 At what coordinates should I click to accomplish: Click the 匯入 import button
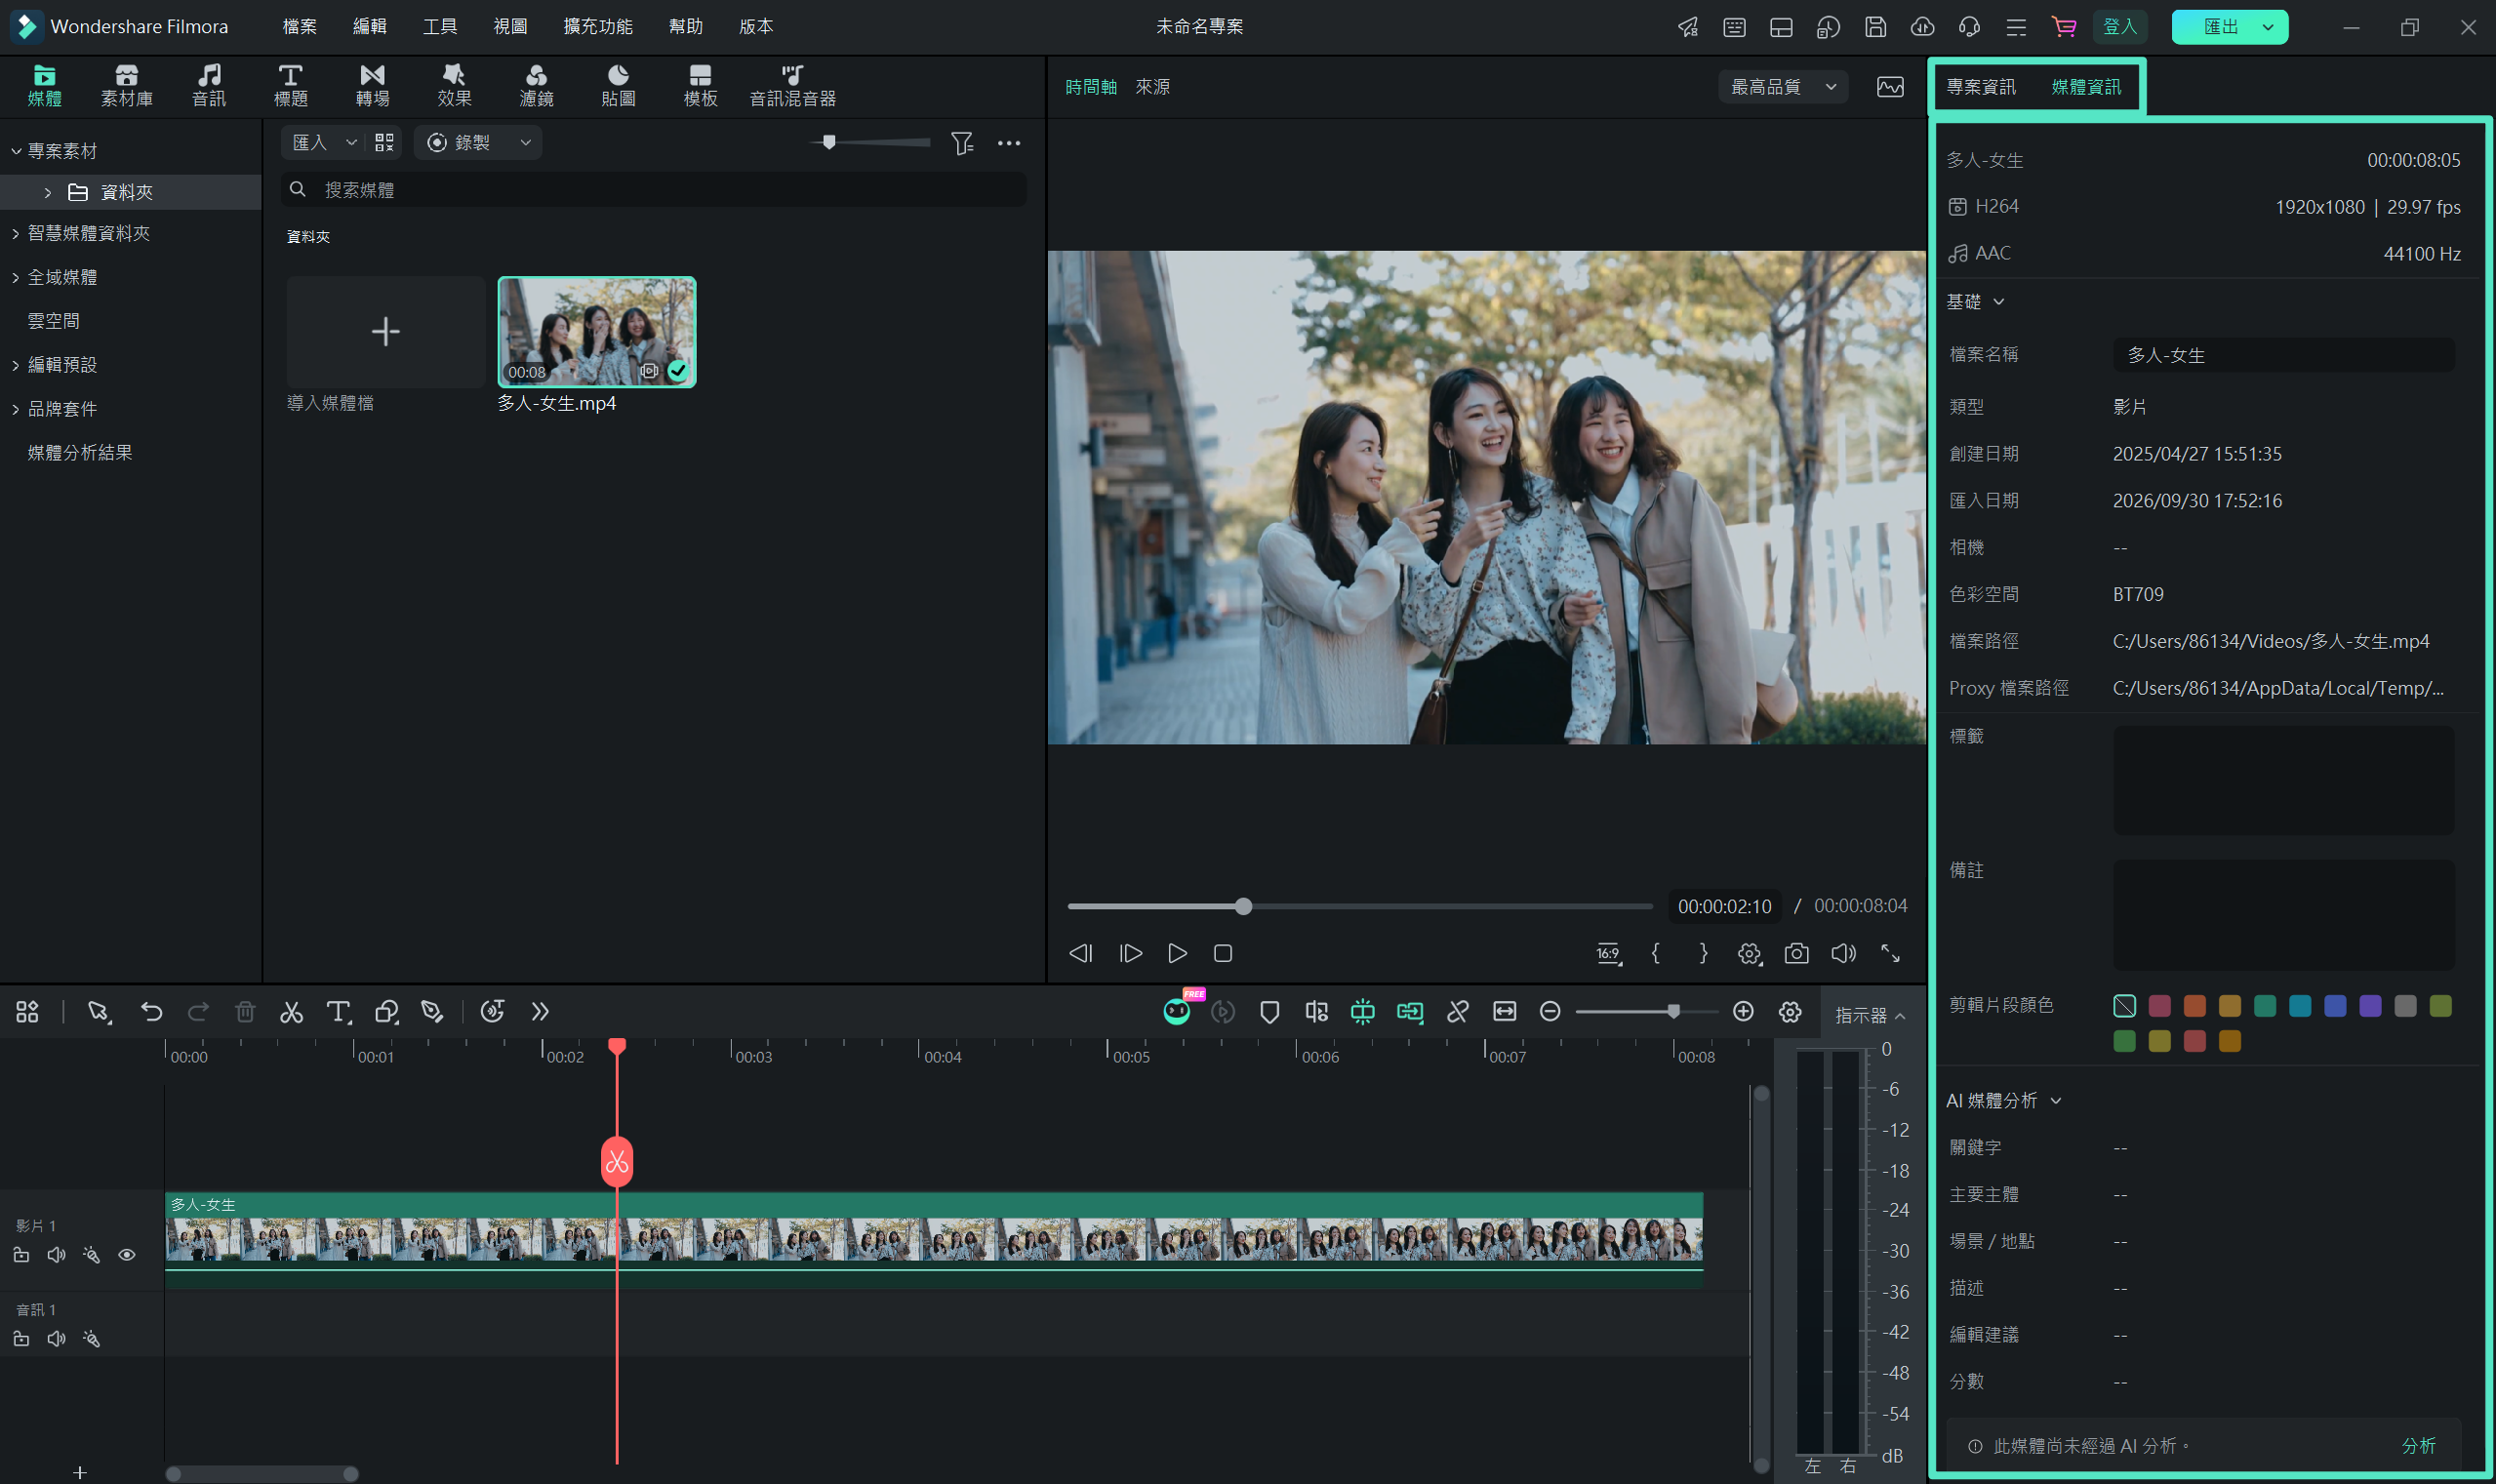pyautogui.click(x=309, y=143)
